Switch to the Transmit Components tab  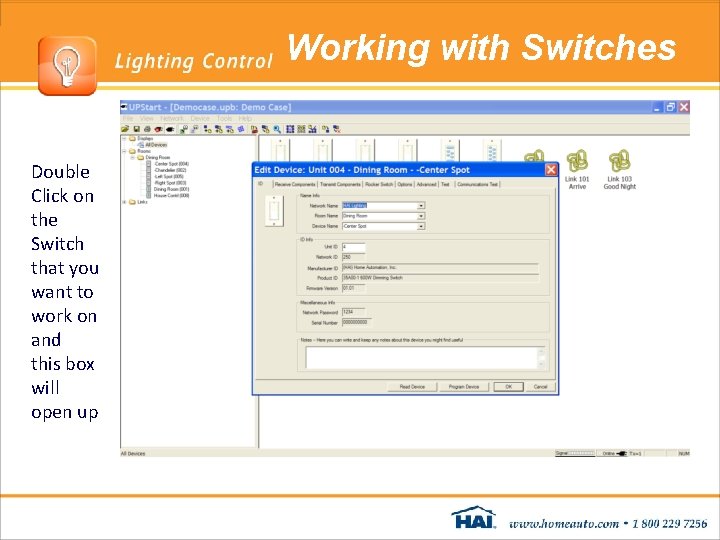coord(340,184)
